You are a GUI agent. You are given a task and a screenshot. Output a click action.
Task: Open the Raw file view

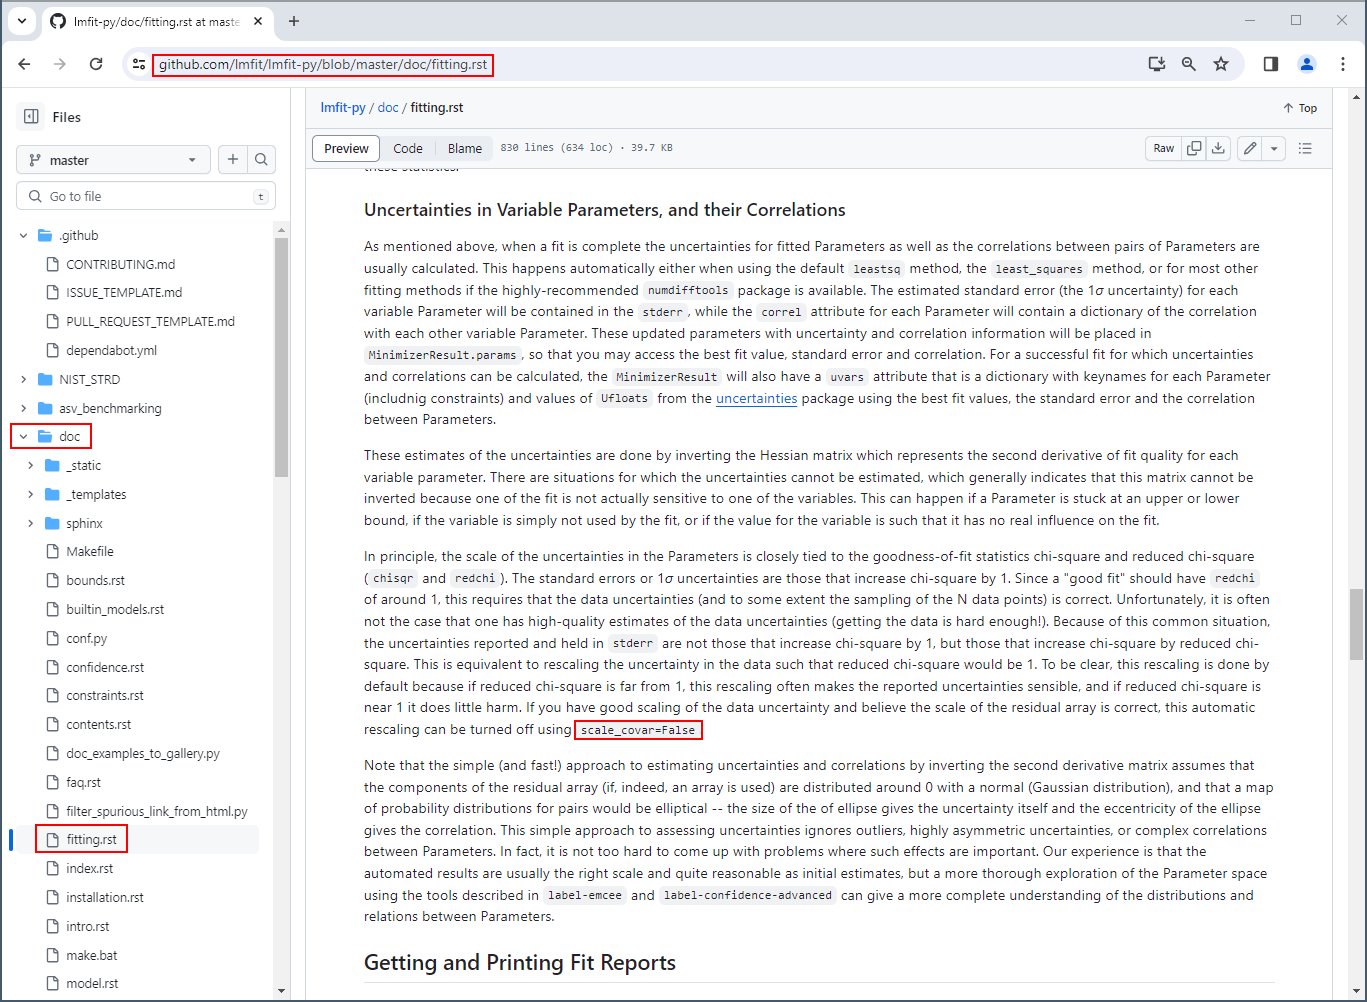coord(1163,148)
